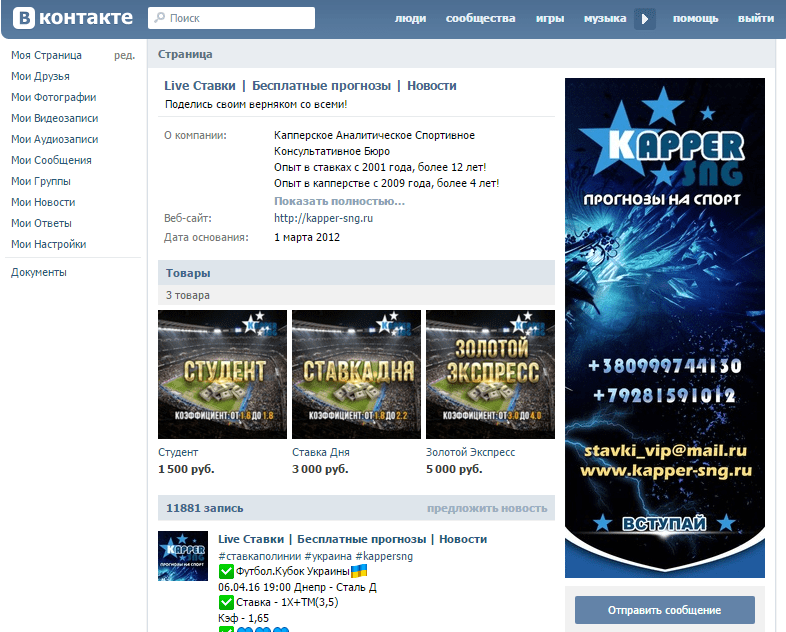The height and width of the screenshot is (632, 786).
Task: Click the community title Live Ставки heading
Action: coord(310,86)
